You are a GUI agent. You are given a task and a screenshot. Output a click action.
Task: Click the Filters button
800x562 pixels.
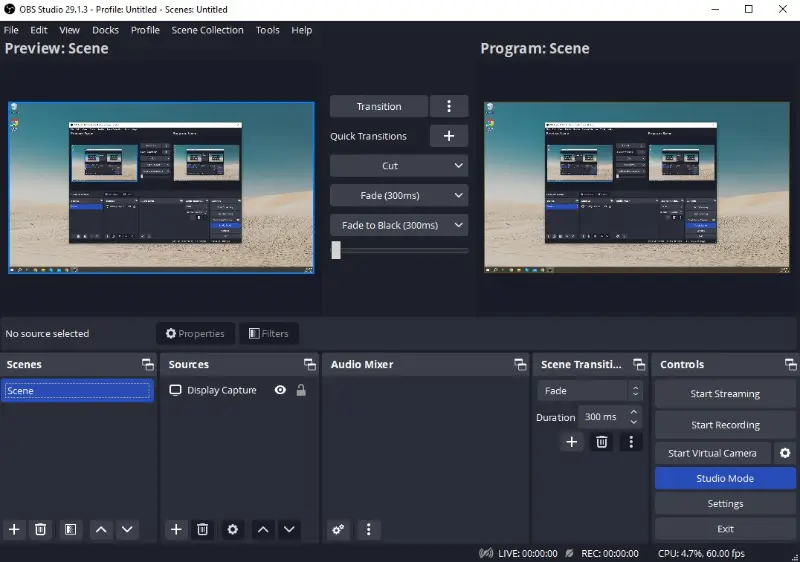[x=269, y=334]
